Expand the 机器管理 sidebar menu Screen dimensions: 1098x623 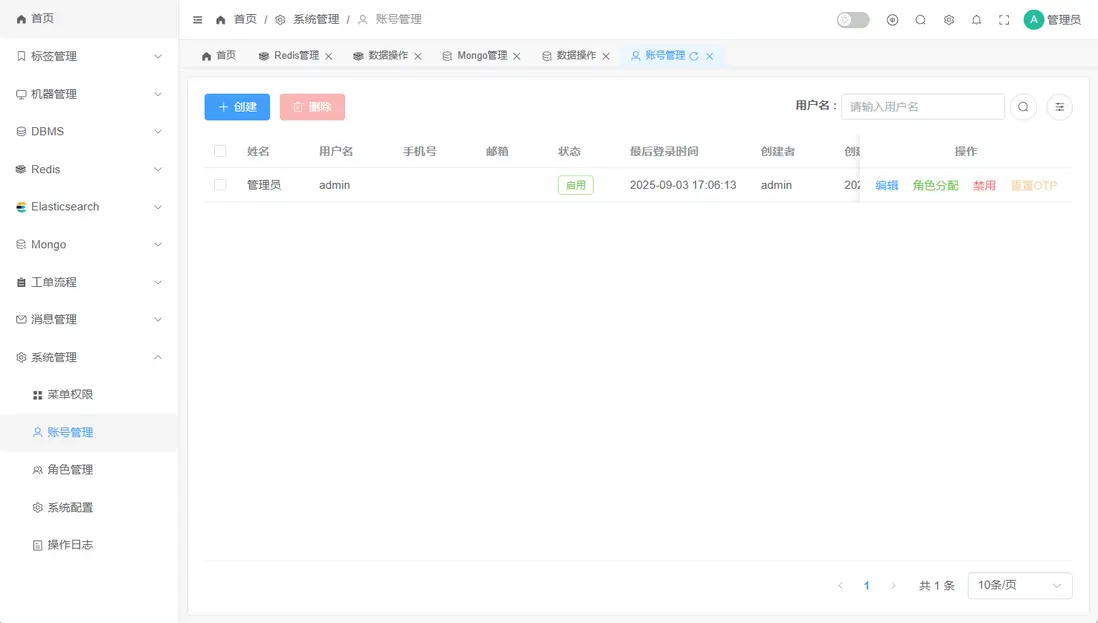point(89,94)
